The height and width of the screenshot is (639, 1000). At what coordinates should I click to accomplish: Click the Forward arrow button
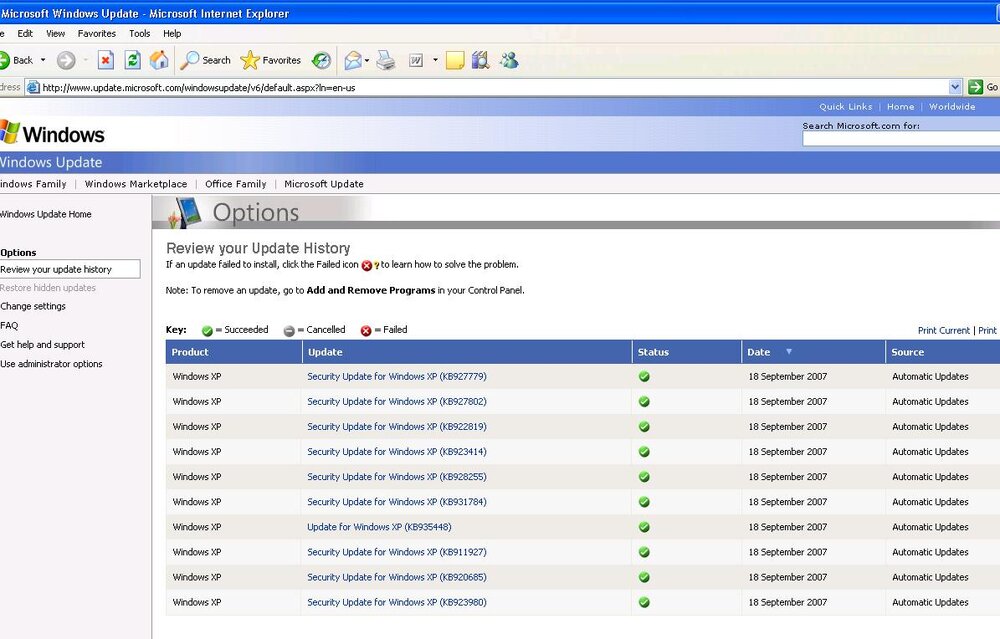(x=66, y=61)
